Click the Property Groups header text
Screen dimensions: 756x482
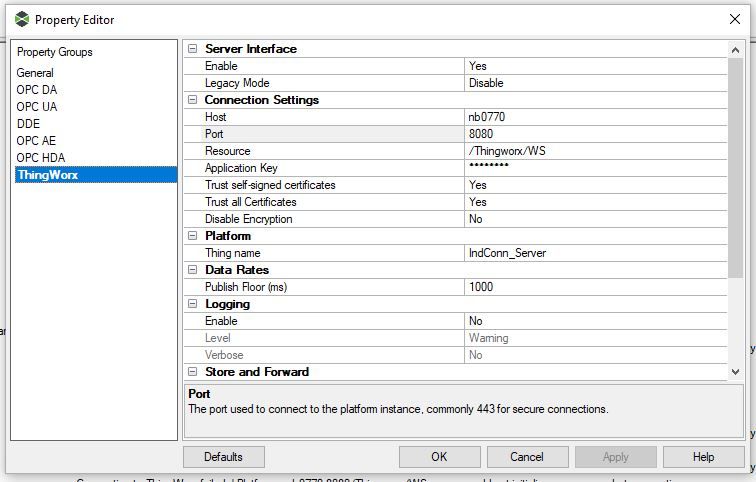[x=54, y=52]
